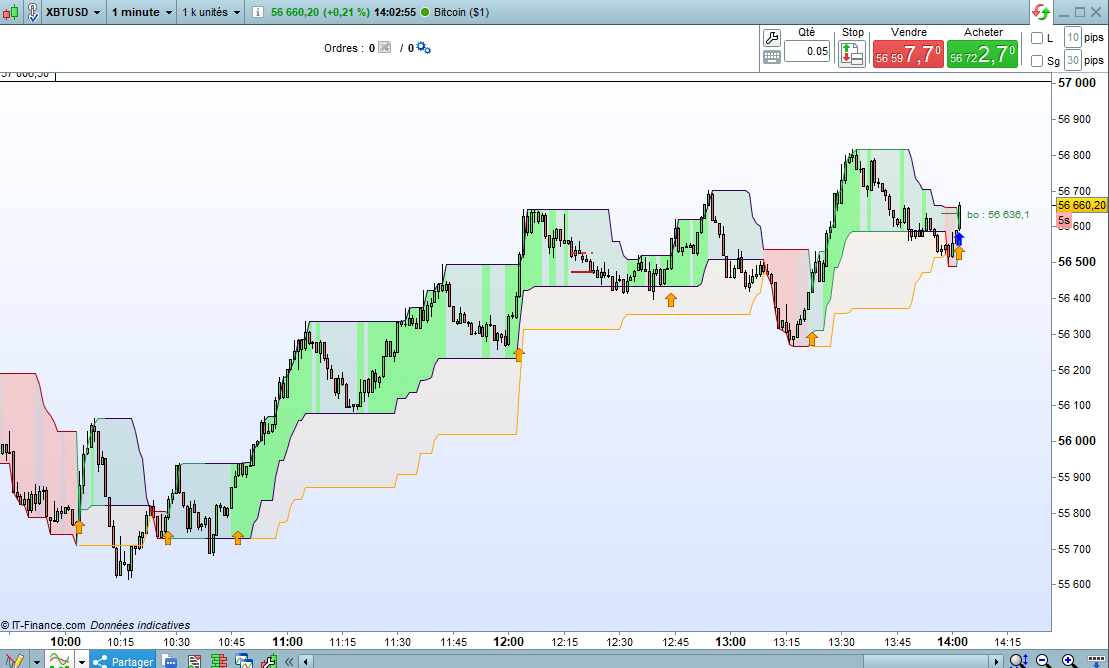Click the 11:00 time axis label

pyautogui.click(x=287, y=642)
